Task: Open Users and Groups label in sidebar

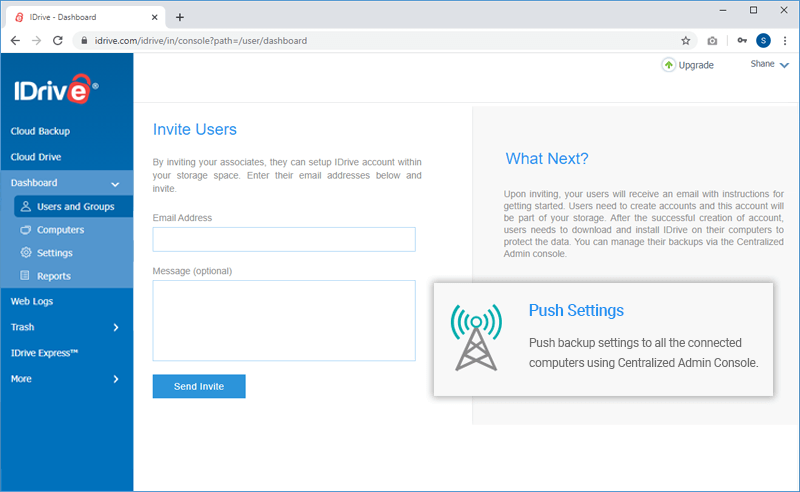Action: (x=76, y=207)
